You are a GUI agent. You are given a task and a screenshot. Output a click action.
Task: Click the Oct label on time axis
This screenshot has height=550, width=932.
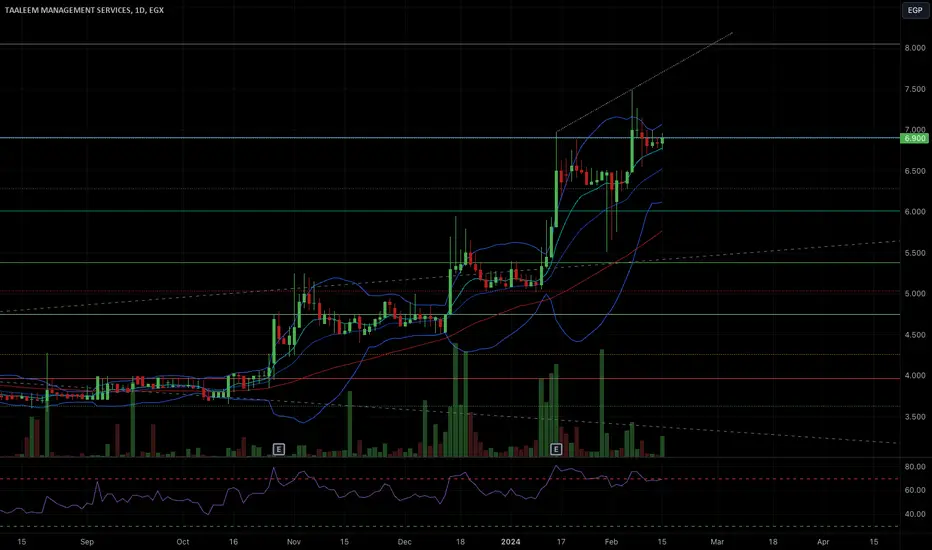pos(182,542)
